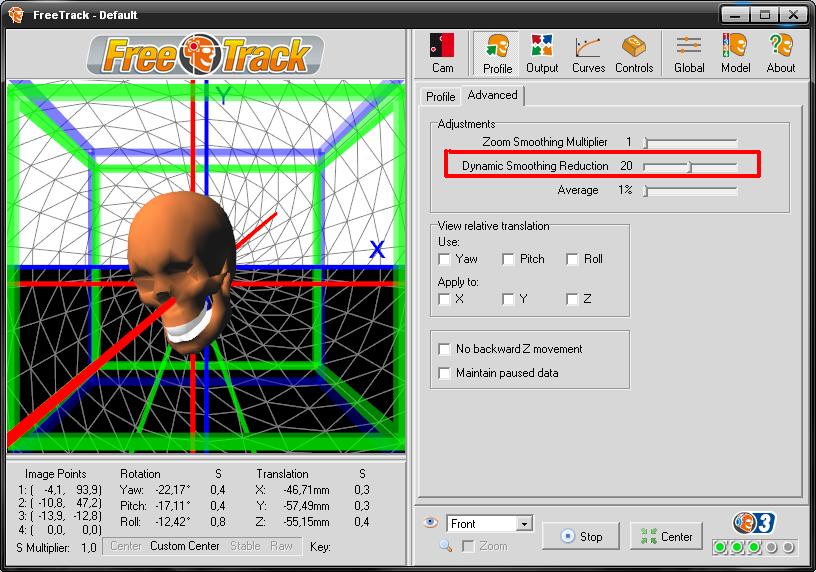Adjust the Dynamic Smoothing Reduction slider
Screen dimensions: 816x572
pyautogui.click(x=690, y=167)
